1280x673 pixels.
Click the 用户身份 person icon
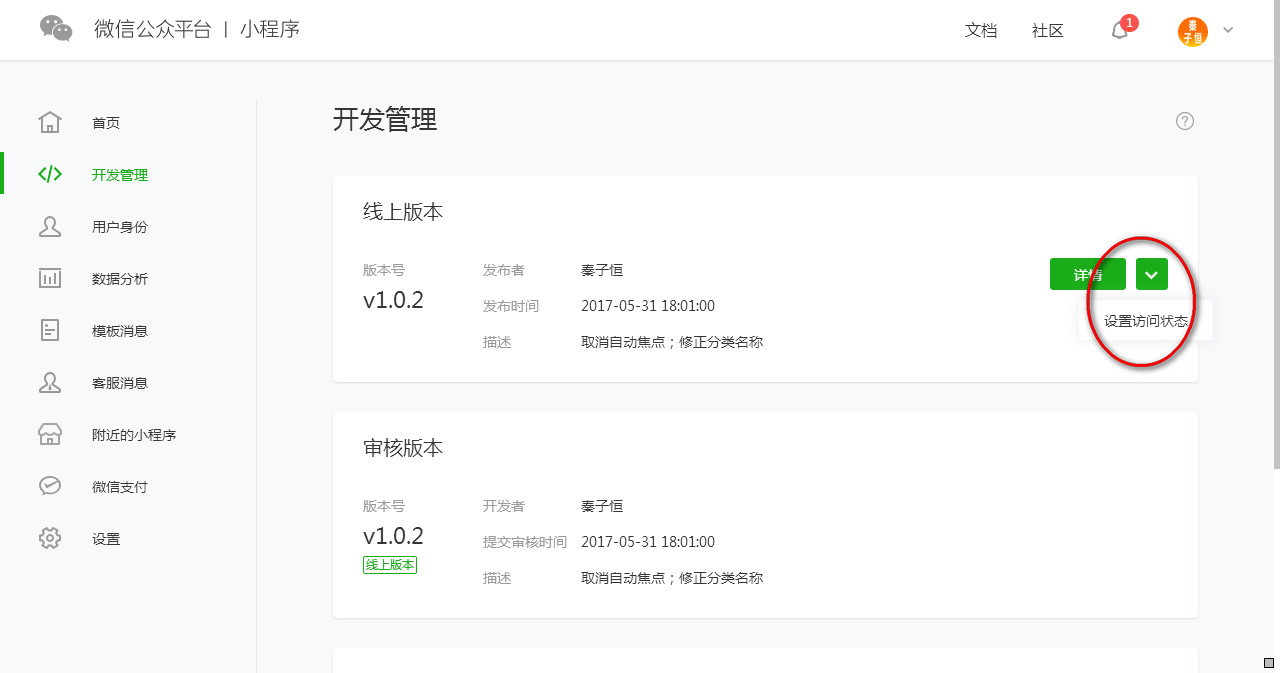tap(50, 226)
